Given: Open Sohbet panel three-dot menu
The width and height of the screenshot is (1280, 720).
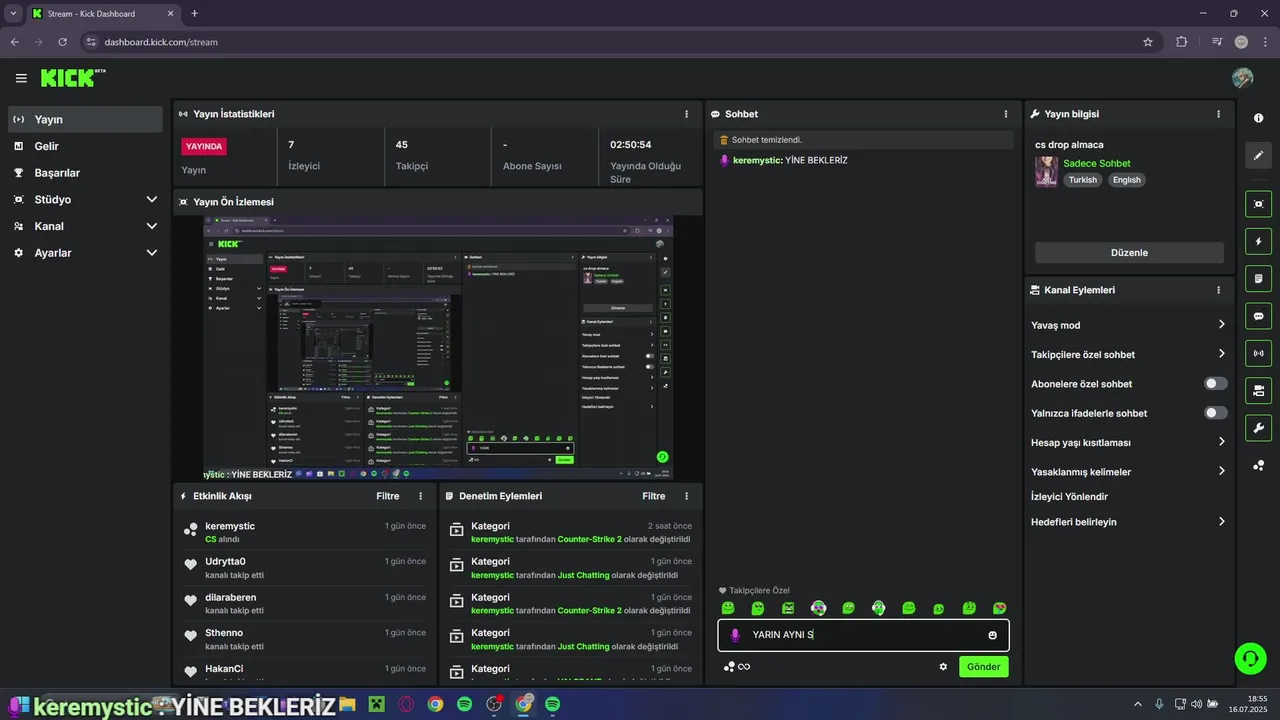Looking at the screenshot, I should tap(1006, 114).
